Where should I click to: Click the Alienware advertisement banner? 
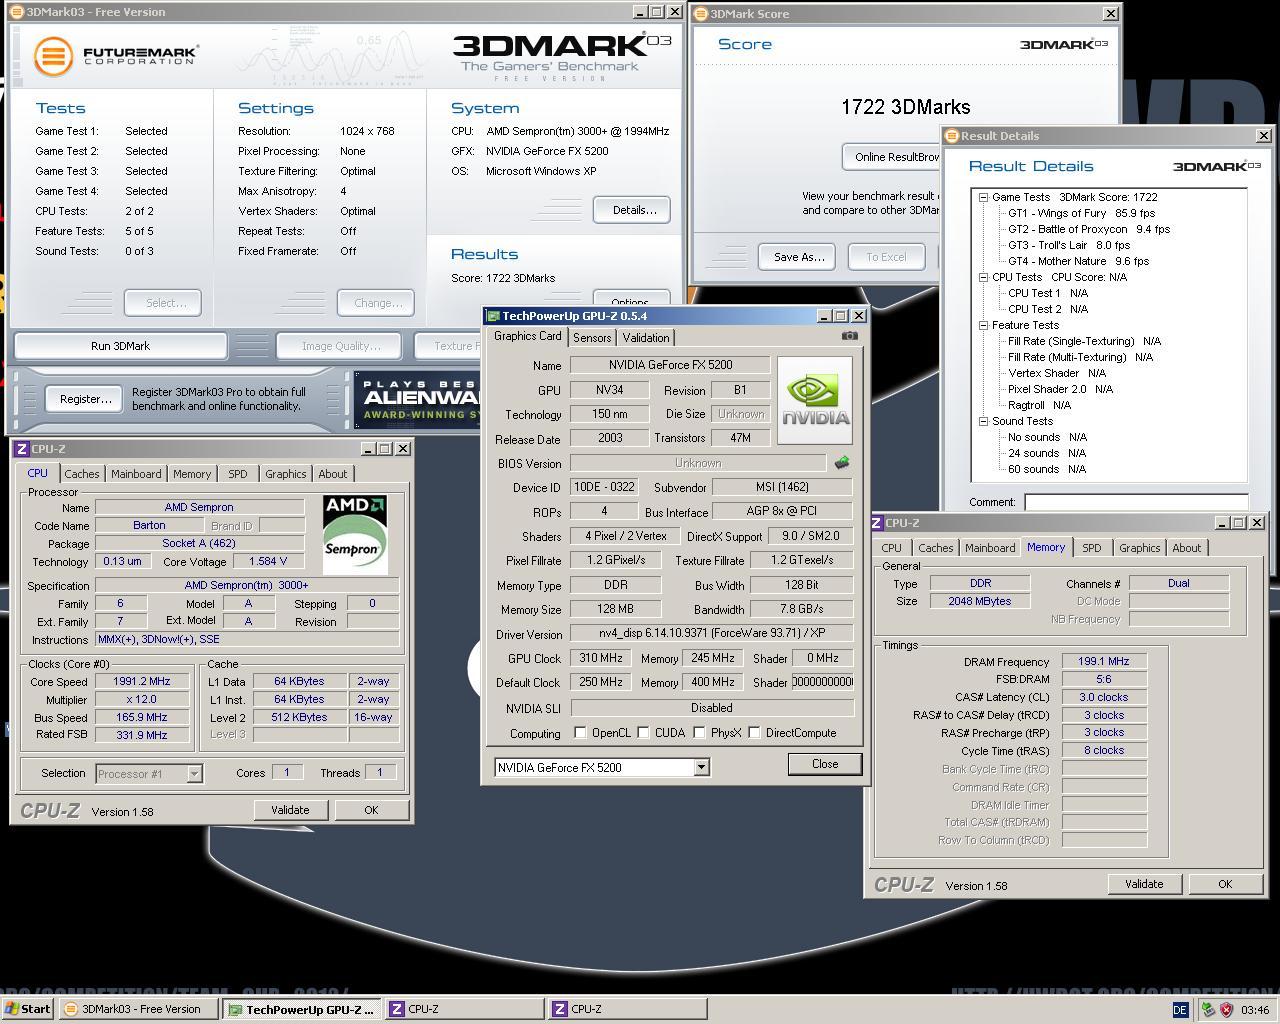[x=417, y=400]
